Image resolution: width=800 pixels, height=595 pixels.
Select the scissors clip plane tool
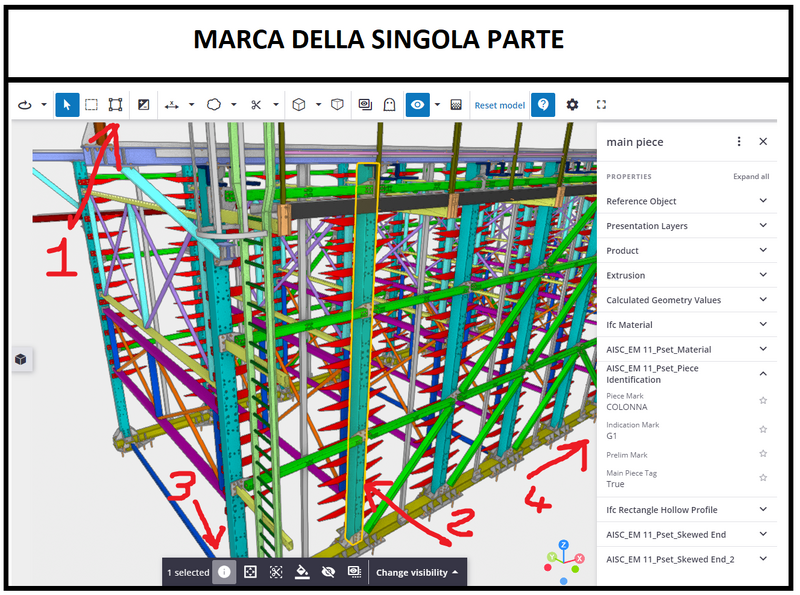coord(256,105)
